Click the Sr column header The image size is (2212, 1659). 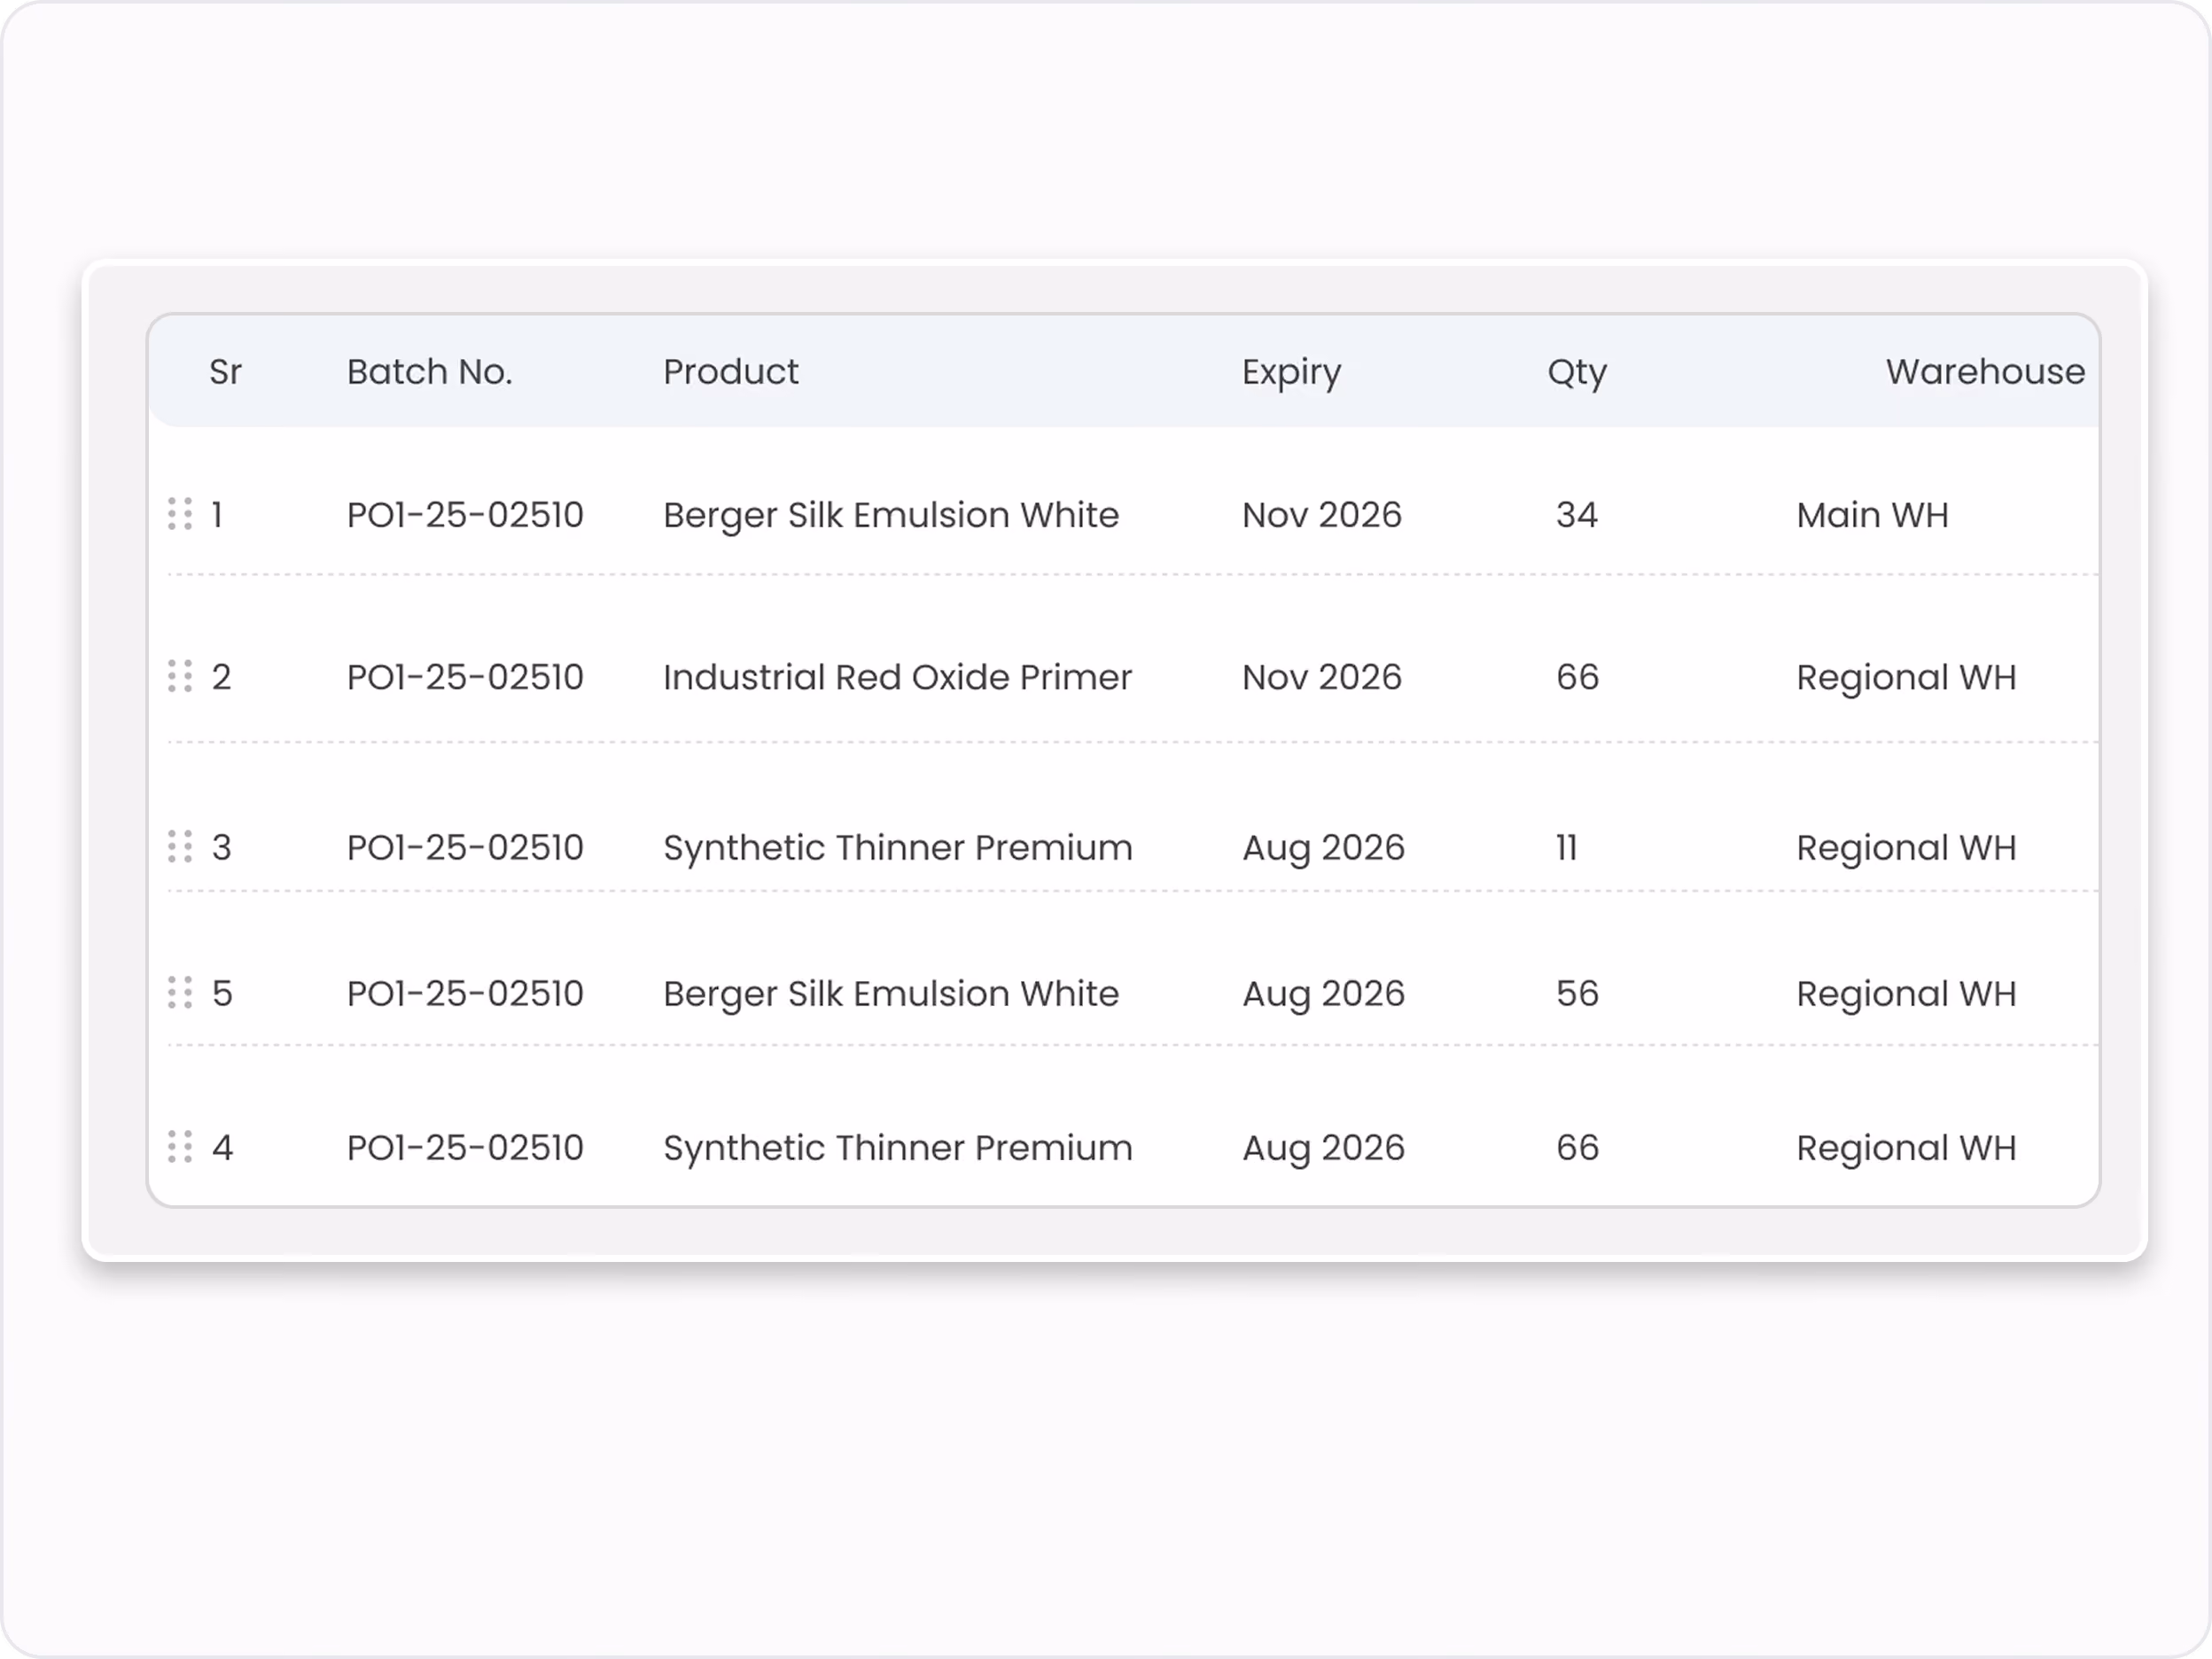click(x=225, y=372)
